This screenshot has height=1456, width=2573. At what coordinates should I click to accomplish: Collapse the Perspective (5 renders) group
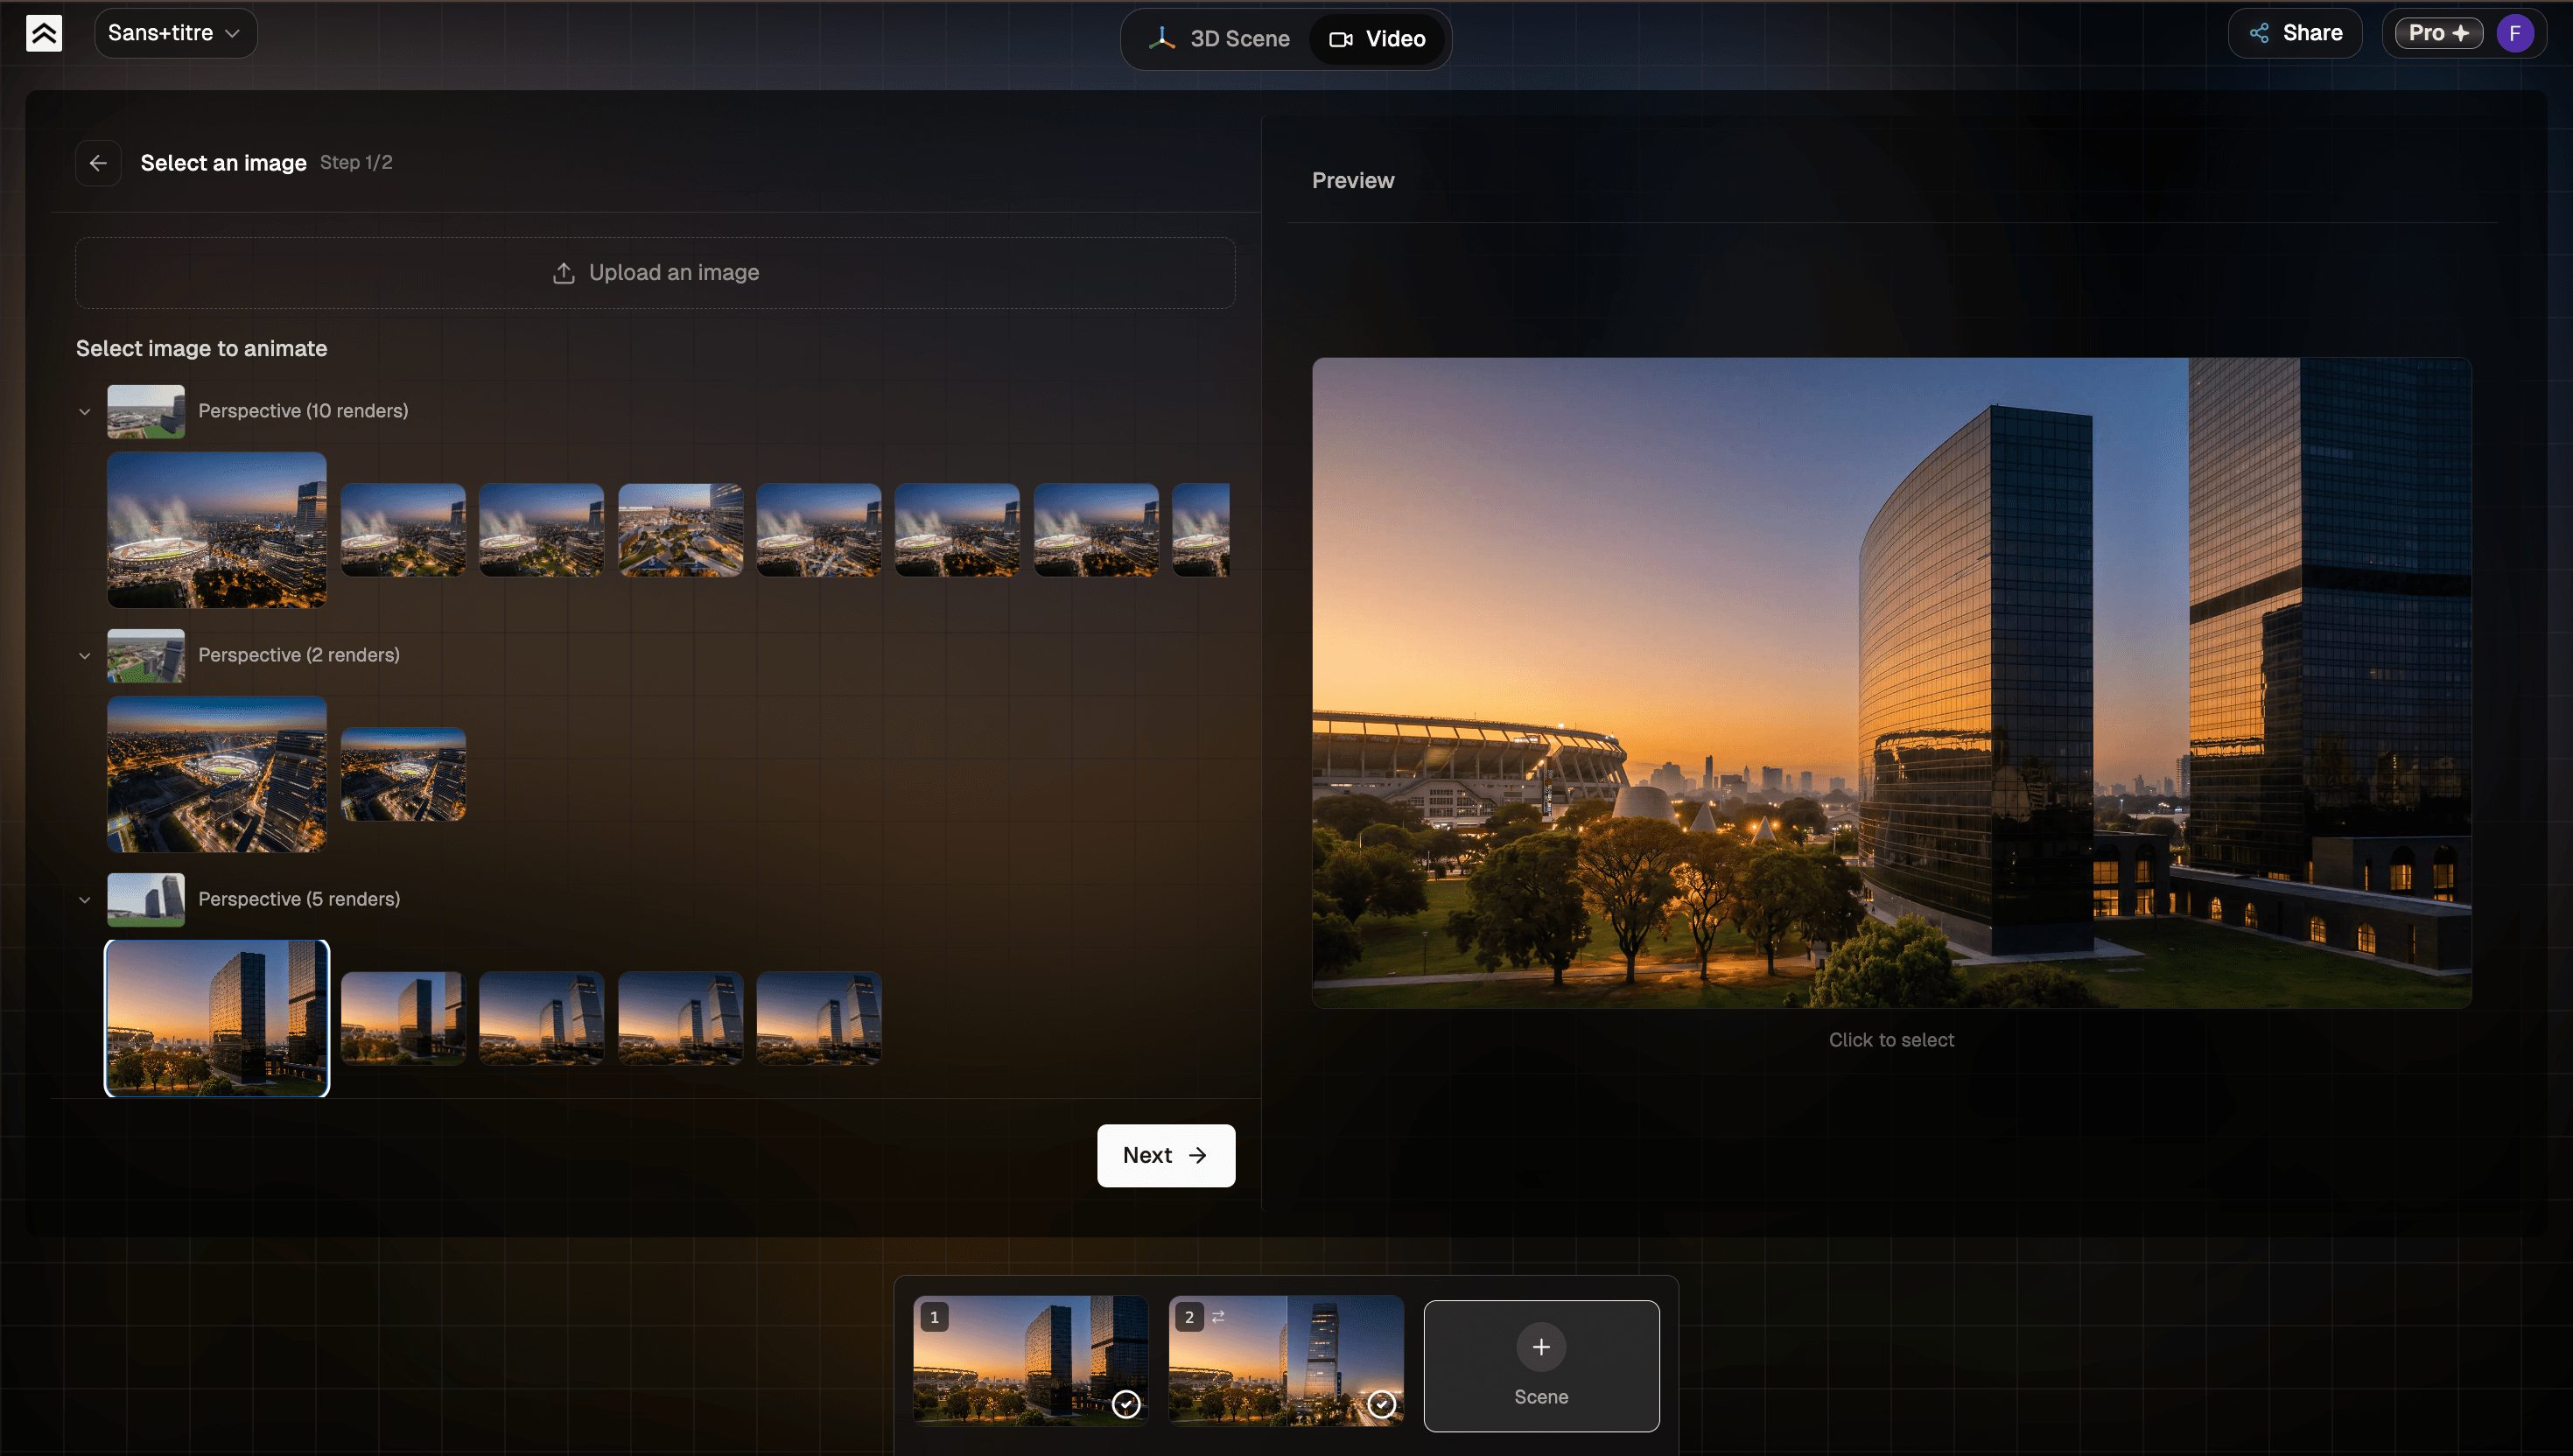85,900
